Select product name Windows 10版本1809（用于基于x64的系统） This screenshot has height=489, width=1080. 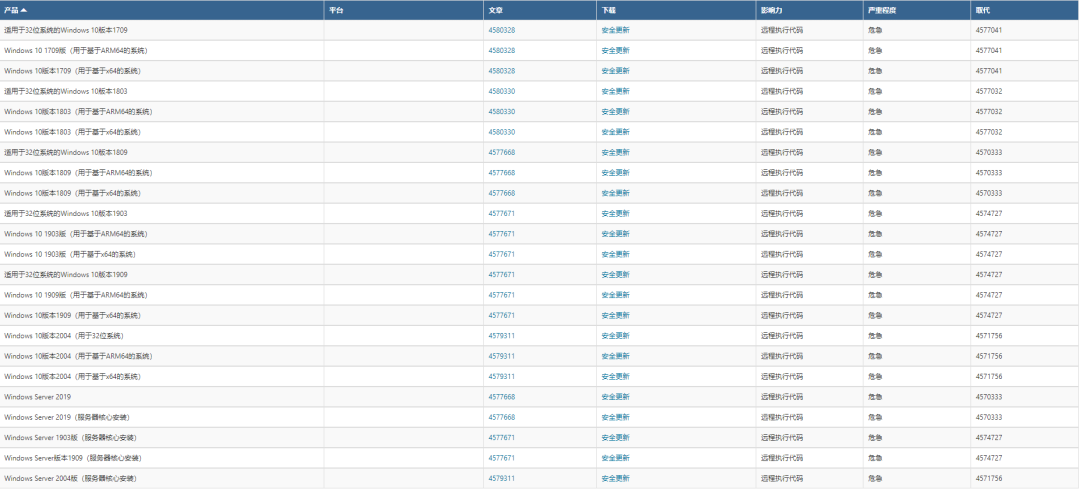click(72, 193)
